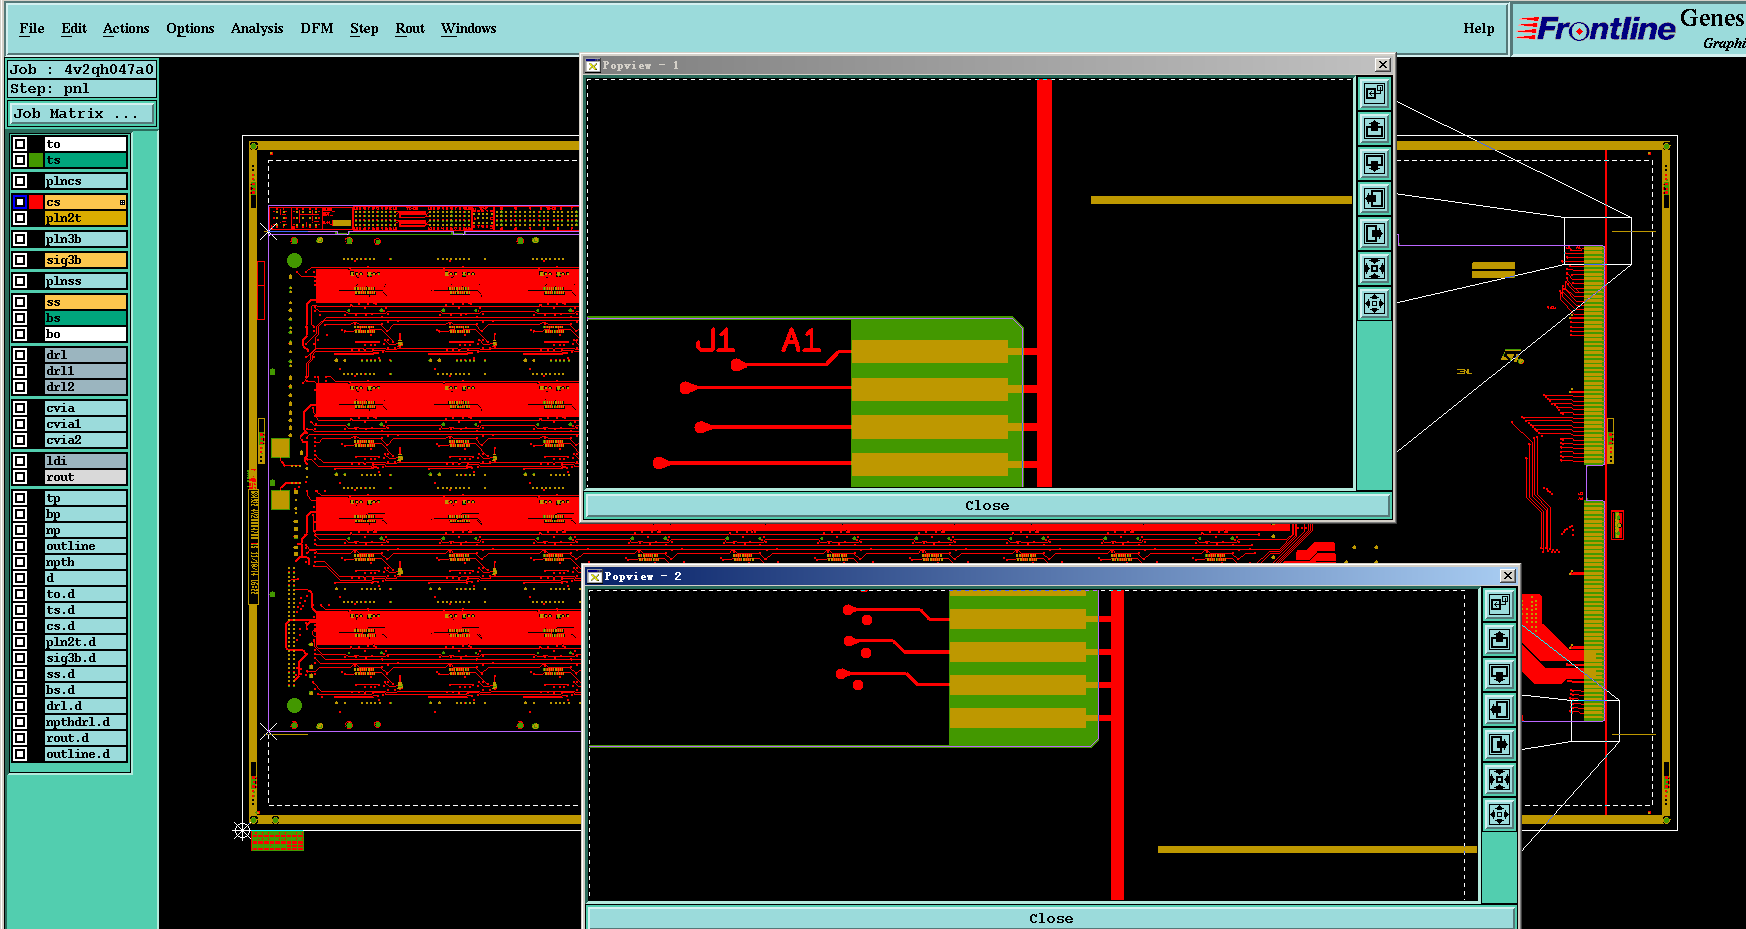Click the small indicator on cs layer row
Viewport: 1746px width, 929px height.
click(x=122, y=203)
